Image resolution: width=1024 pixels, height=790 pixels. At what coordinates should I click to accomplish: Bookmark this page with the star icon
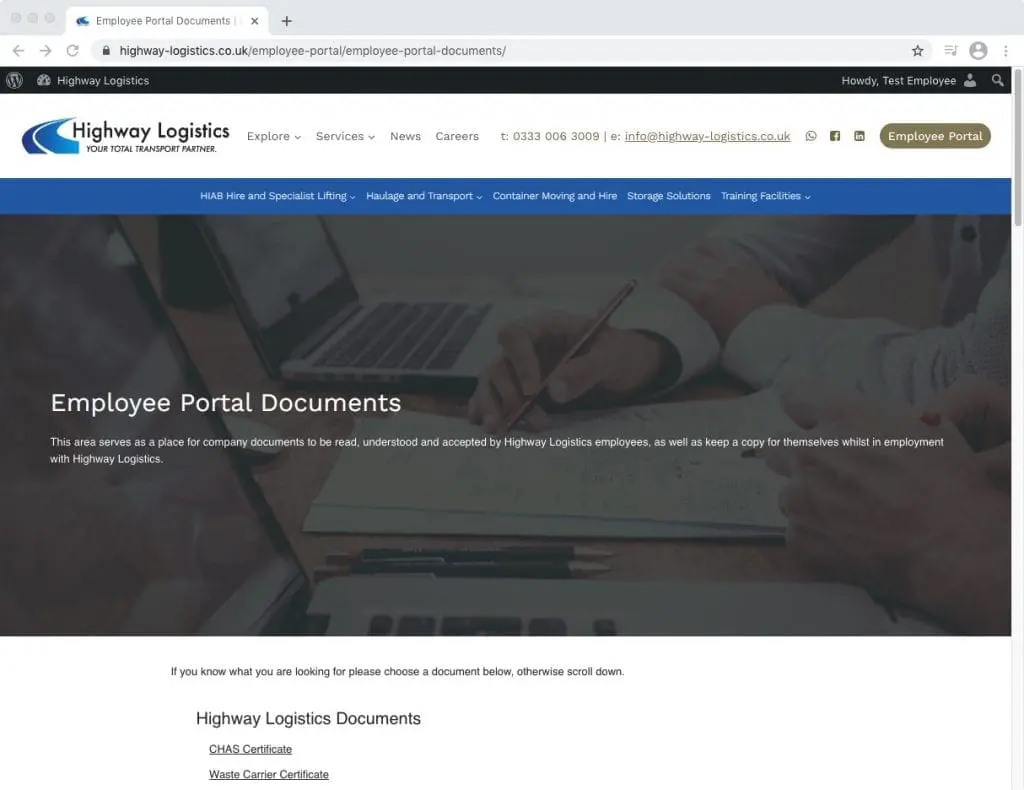pos(917,51)
